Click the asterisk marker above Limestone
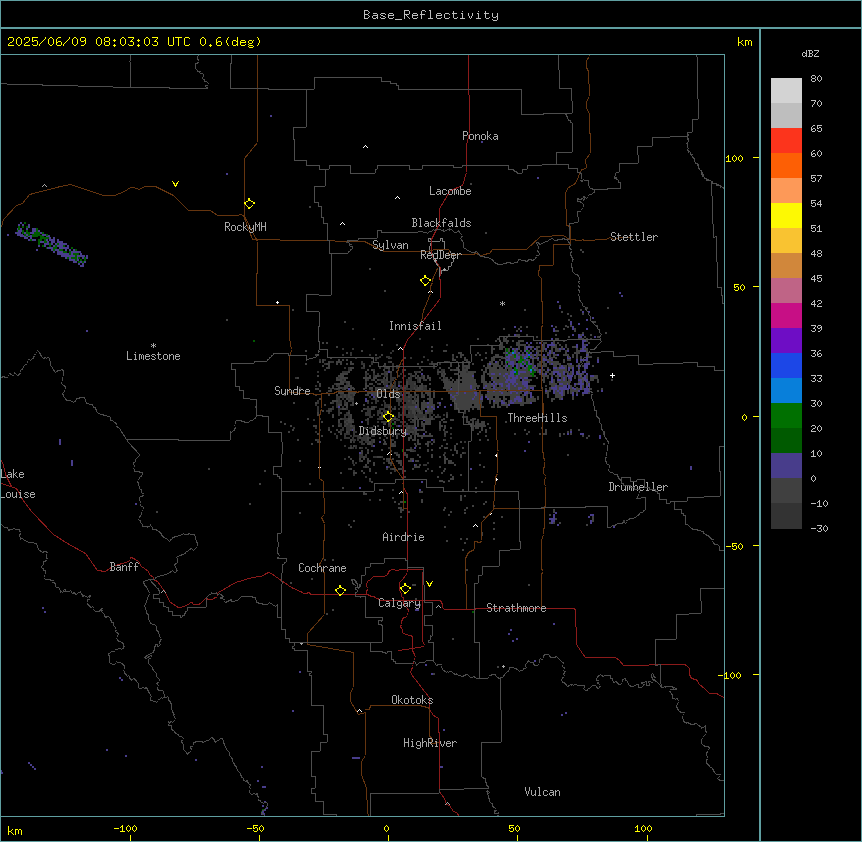This screenshot has width=862, height=842. (x=153, y=346)
